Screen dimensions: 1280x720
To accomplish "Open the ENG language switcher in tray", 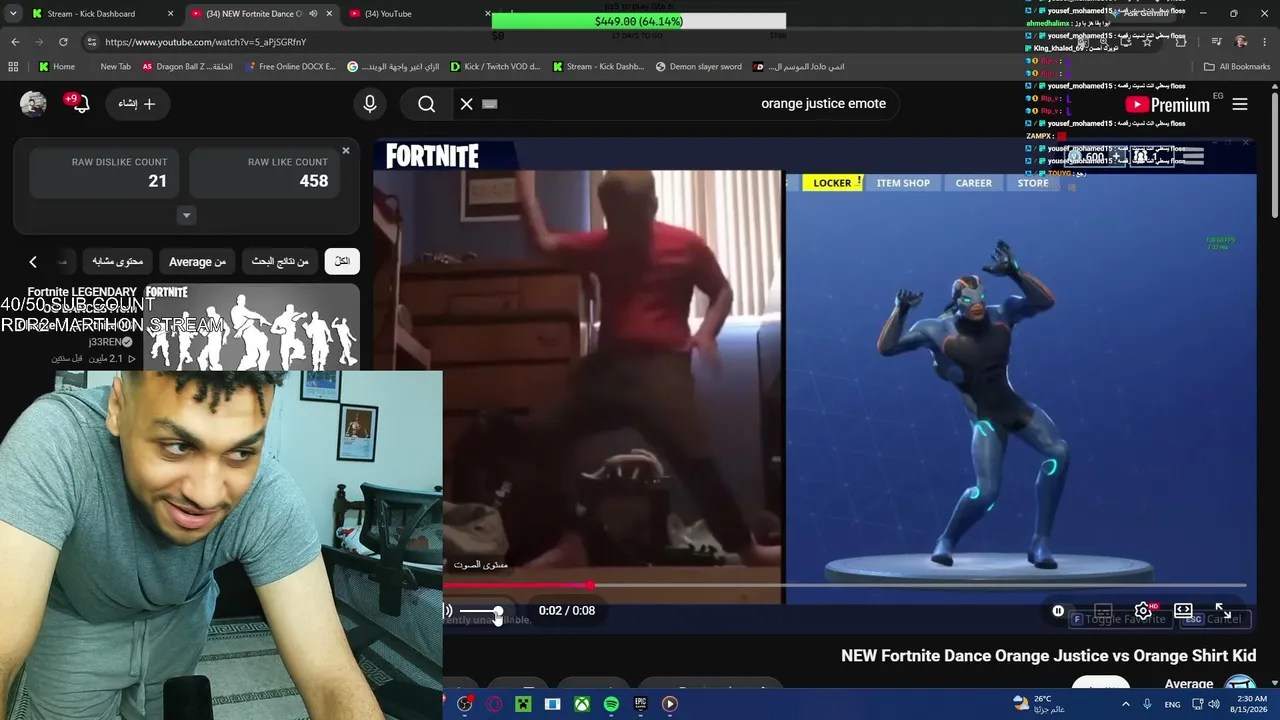I will (x=1173, y=704).
